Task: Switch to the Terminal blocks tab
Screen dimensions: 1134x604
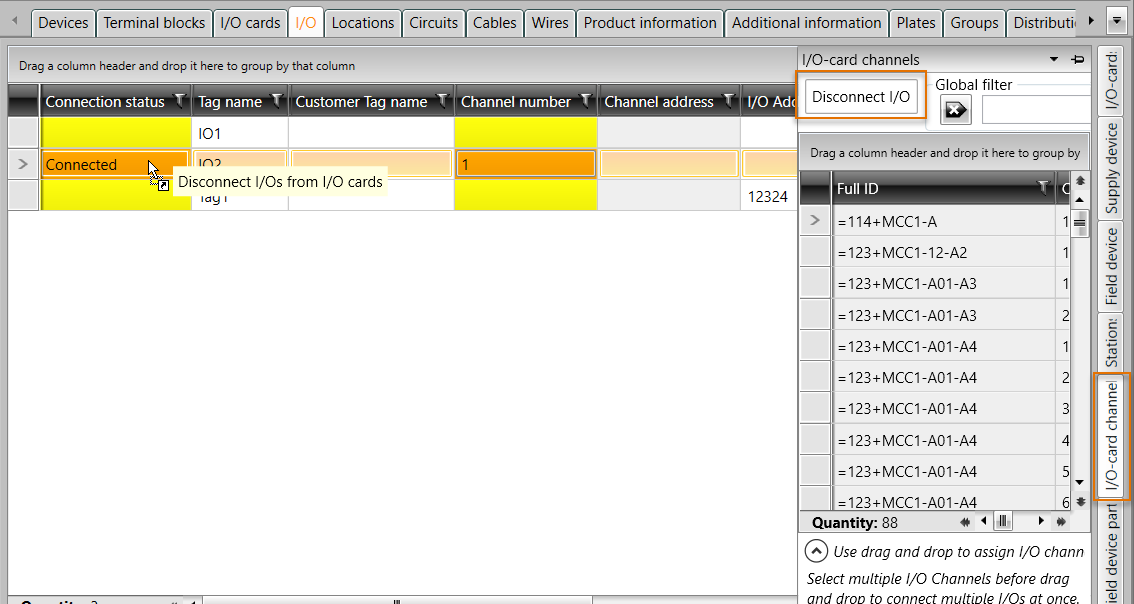Action: pos(154,22)
